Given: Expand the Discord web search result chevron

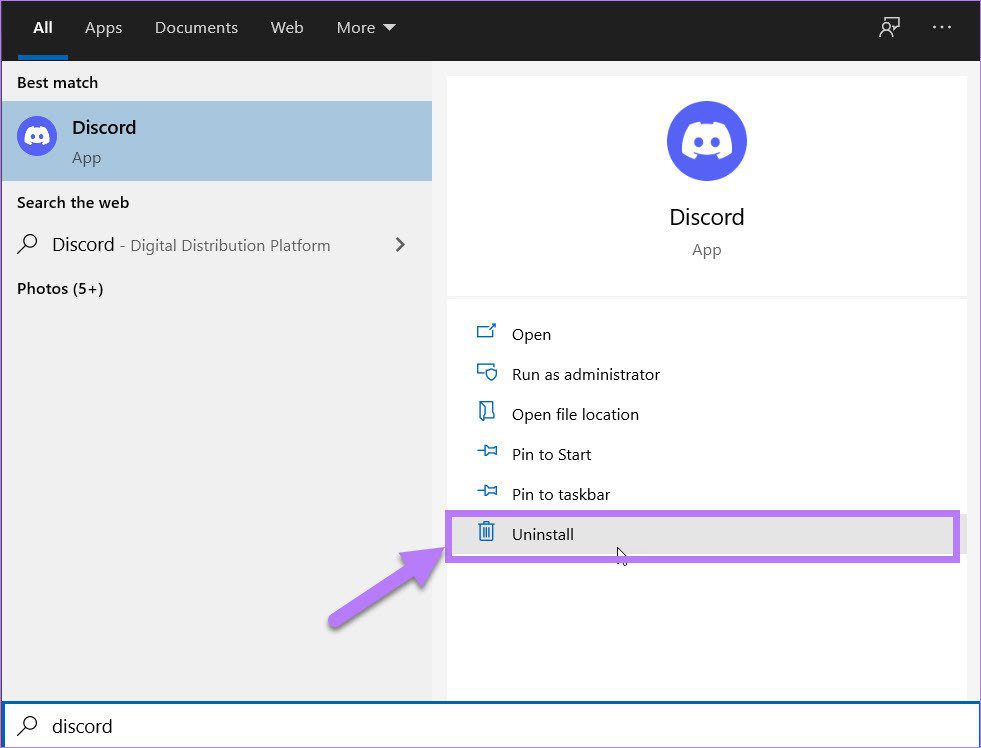Looking at the screenshot, I should [x=400, y=245].
